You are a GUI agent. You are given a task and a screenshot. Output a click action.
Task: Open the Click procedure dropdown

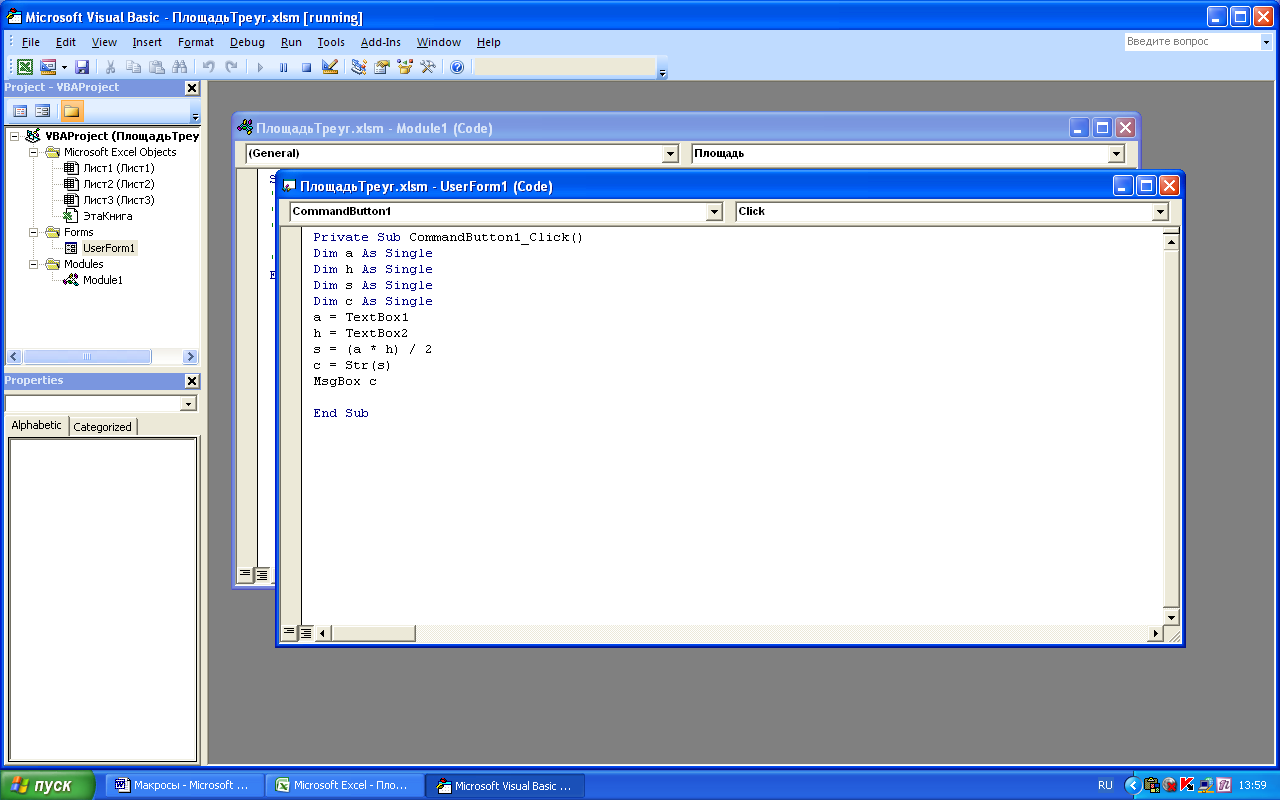click(x=1160, y=211)
